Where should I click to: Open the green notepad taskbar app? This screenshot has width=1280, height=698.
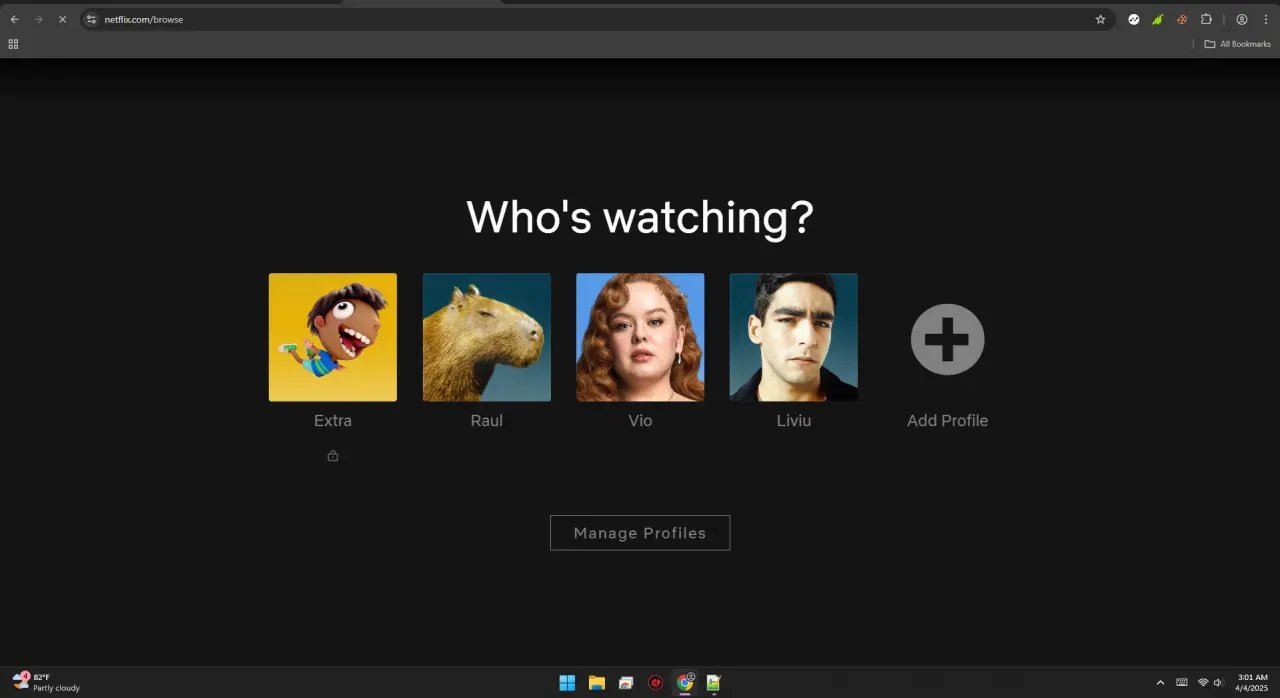click(x=714, y=683)
